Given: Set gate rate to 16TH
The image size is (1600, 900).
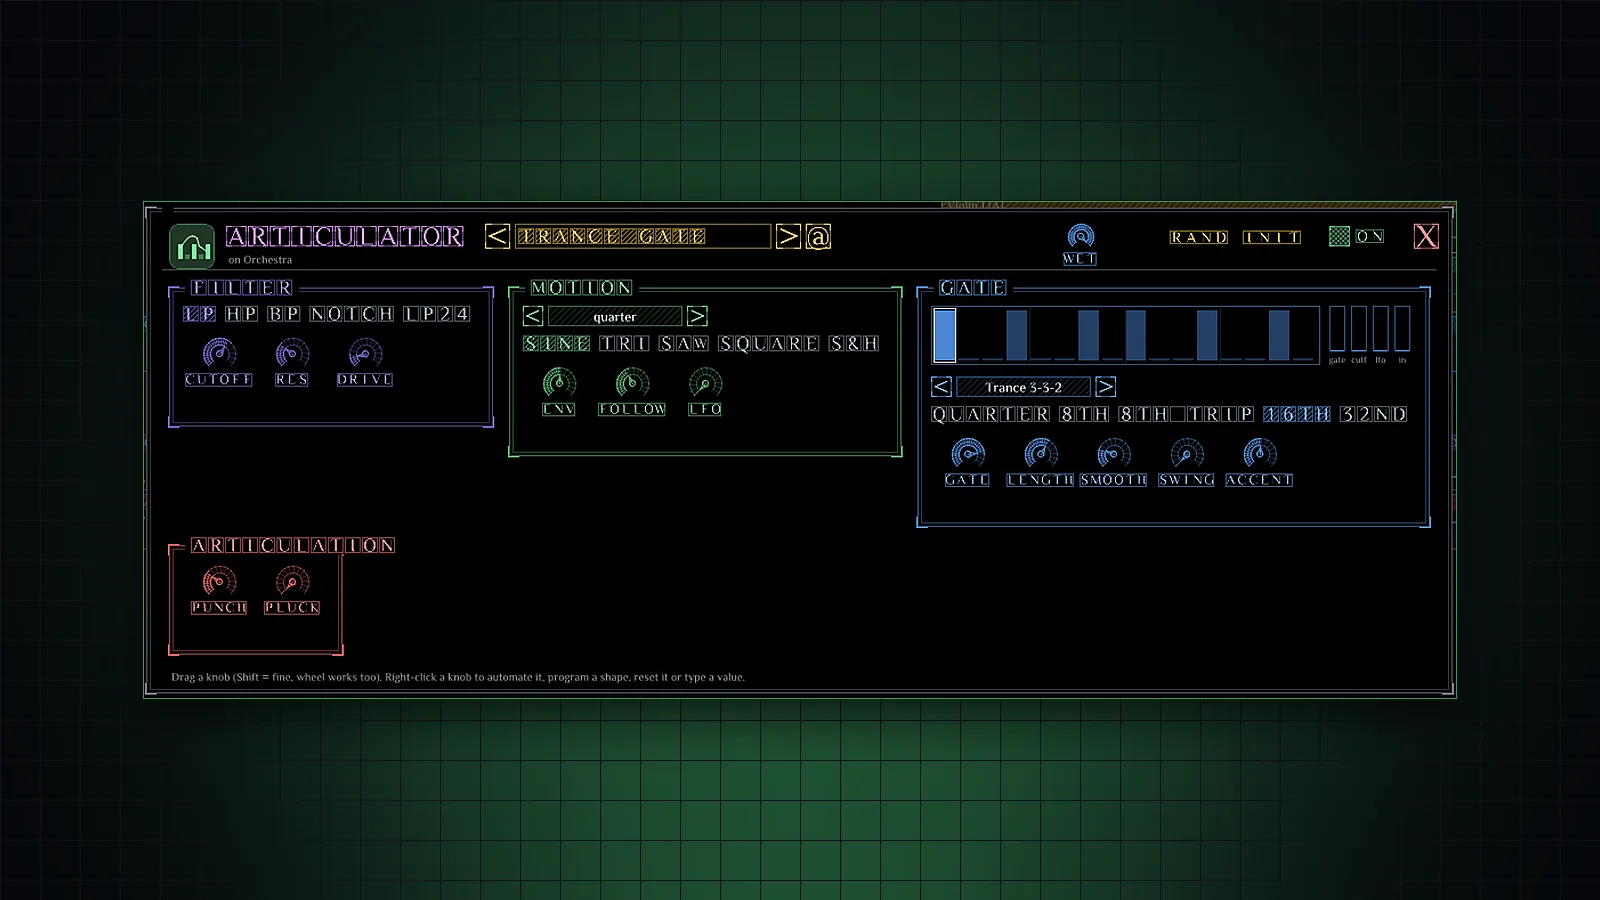Looking at the screenshot, I should tap(1297, 414).
